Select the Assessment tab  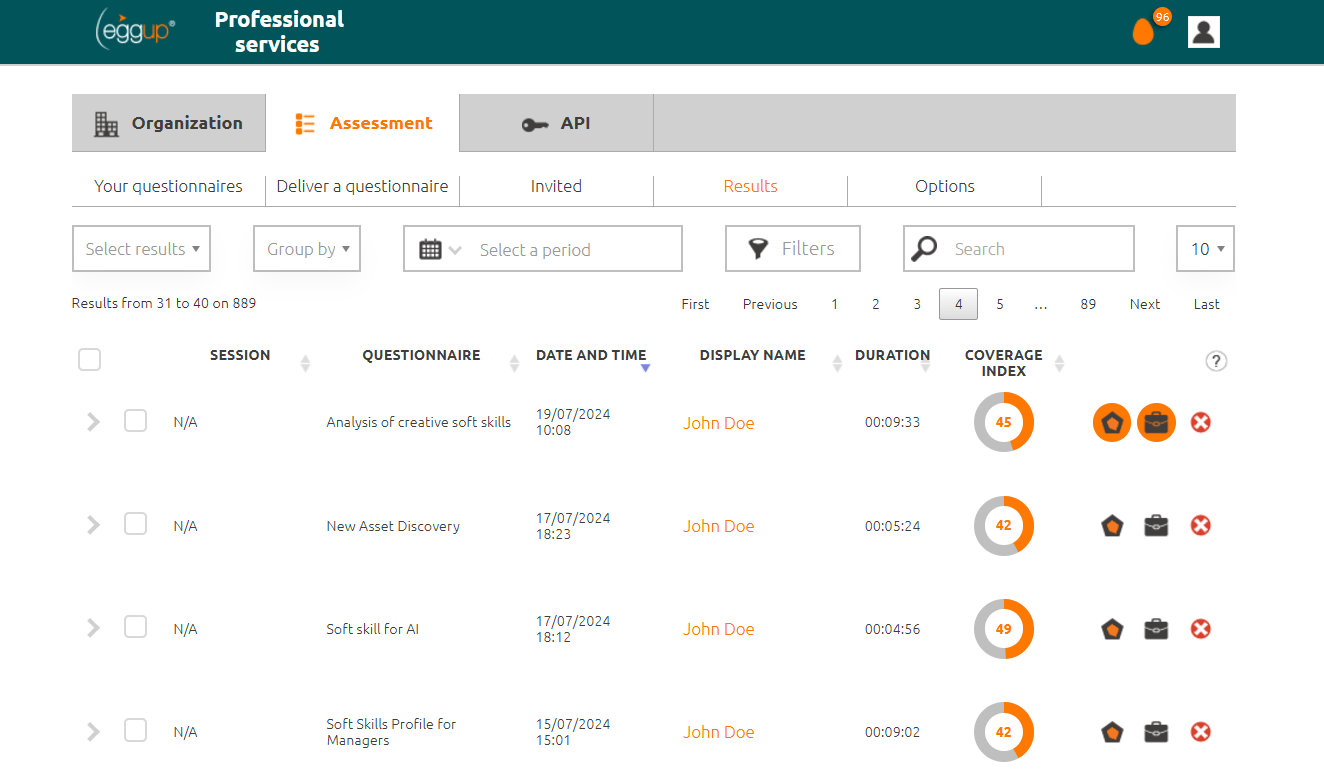coord(363,123)
